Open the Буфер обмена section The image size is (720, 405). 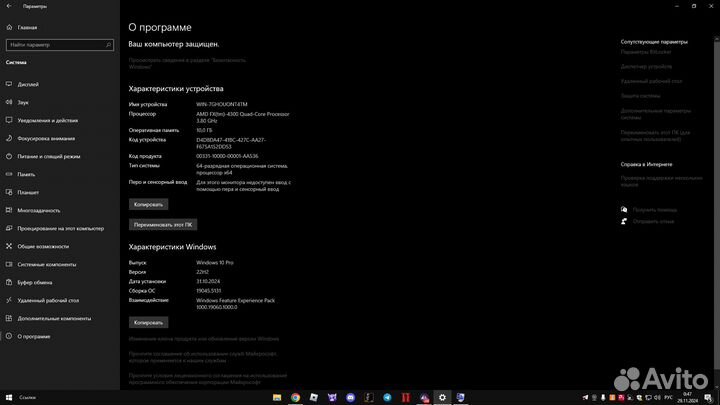coord(35,282)
